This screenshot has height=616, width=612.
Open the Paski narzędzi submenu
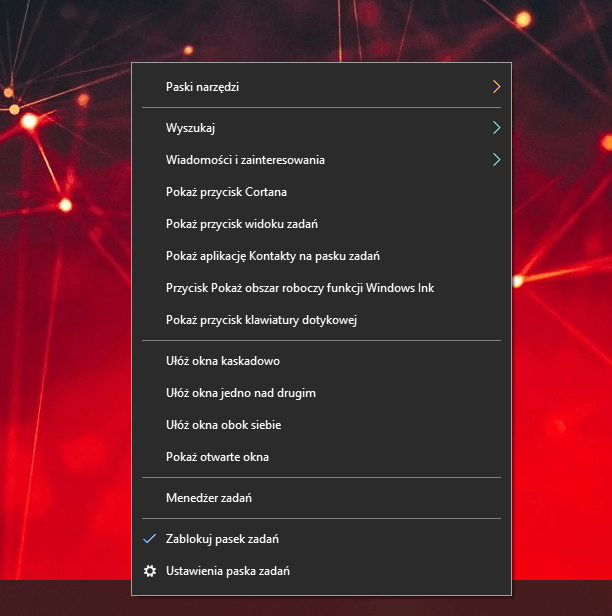321,87
